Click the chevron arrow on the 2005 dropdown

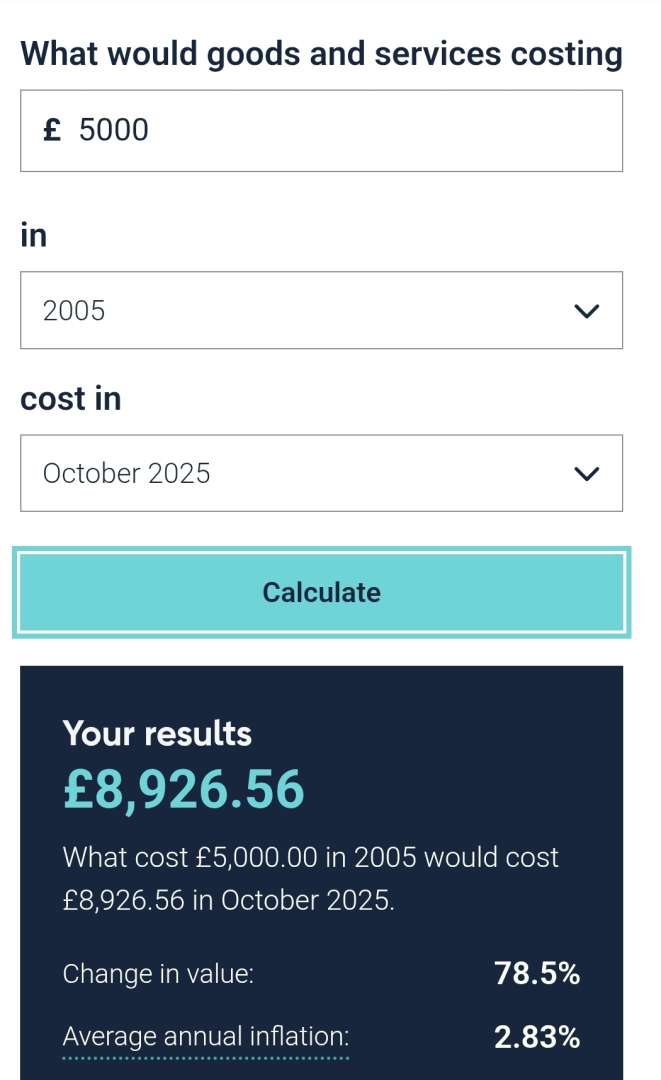586,311
